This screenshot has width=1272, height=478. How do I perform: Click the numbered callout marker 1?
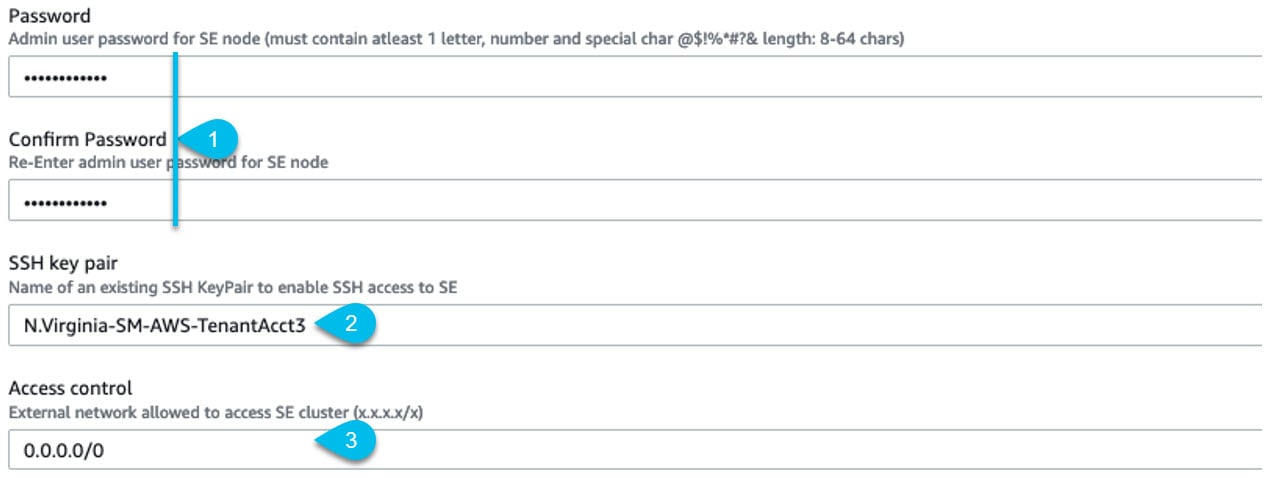coord(210,139)
